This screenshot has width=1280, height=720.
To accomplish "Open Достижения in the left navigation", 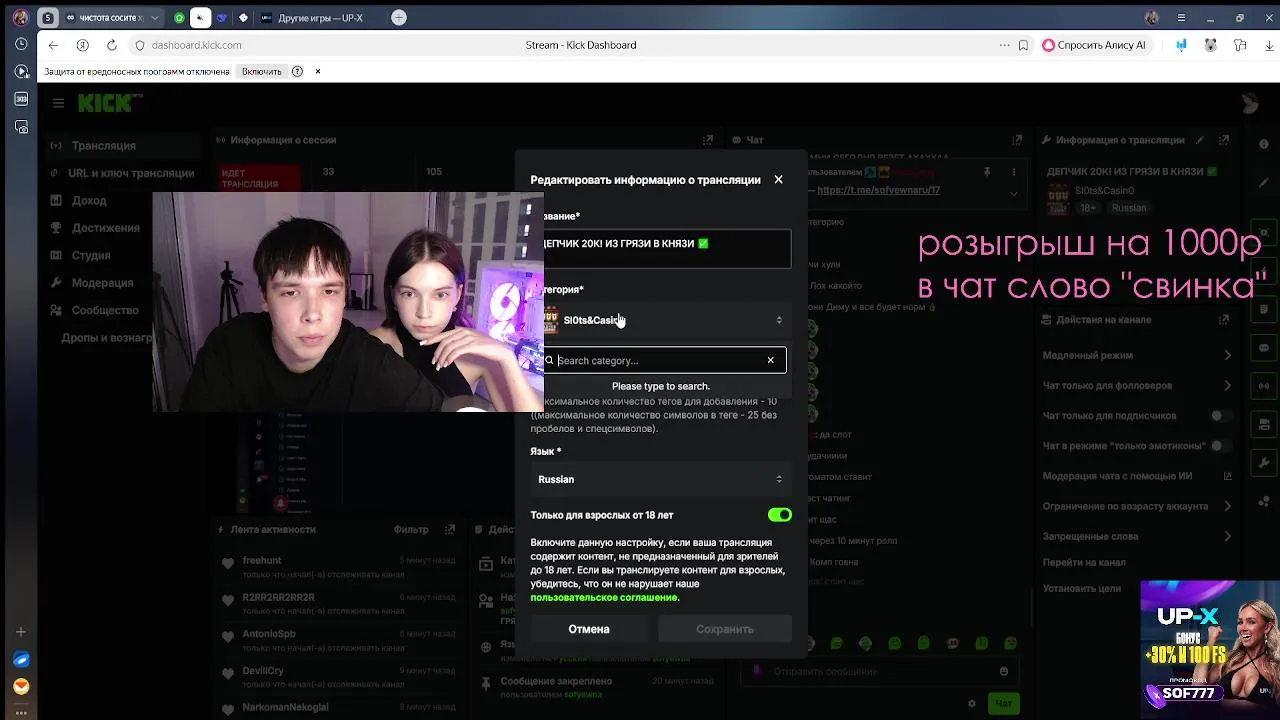I will 95,228.
